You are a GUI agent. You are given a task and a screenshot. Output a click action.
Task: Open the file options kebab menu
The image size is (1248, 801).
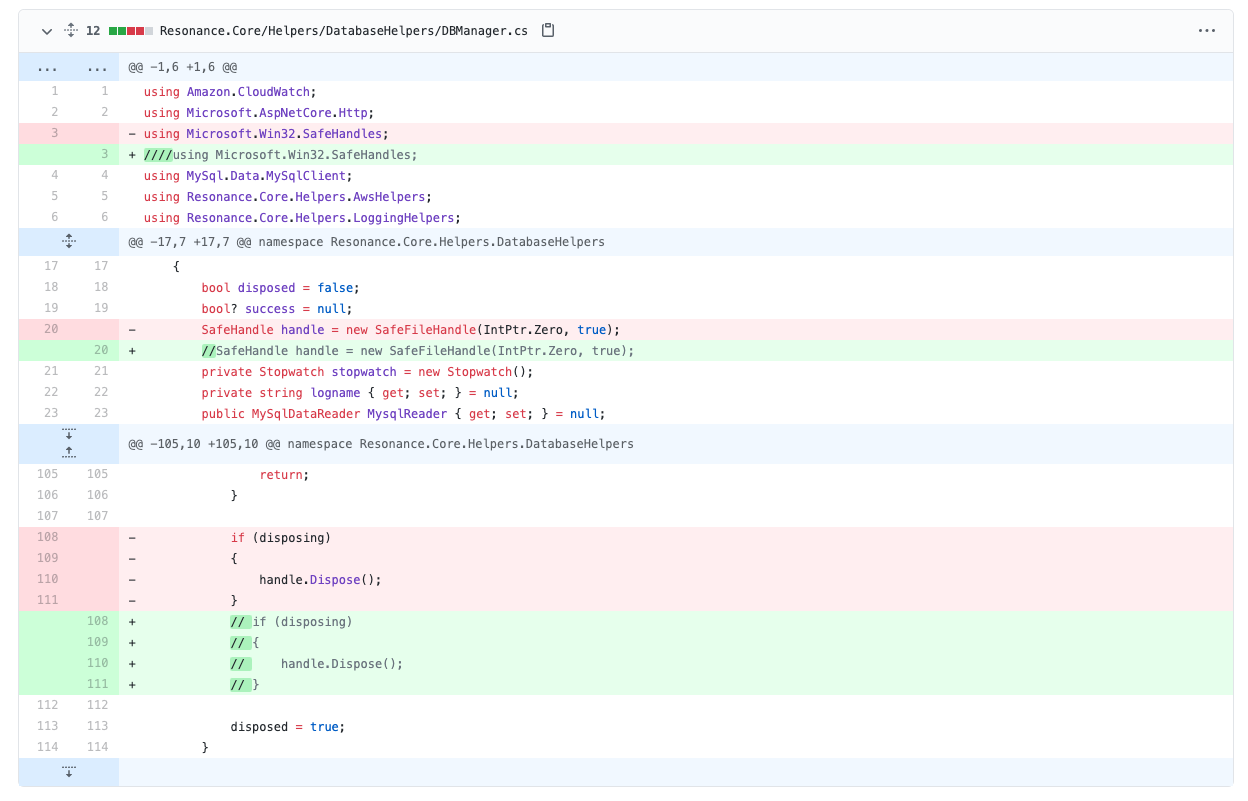point(1207,31)
